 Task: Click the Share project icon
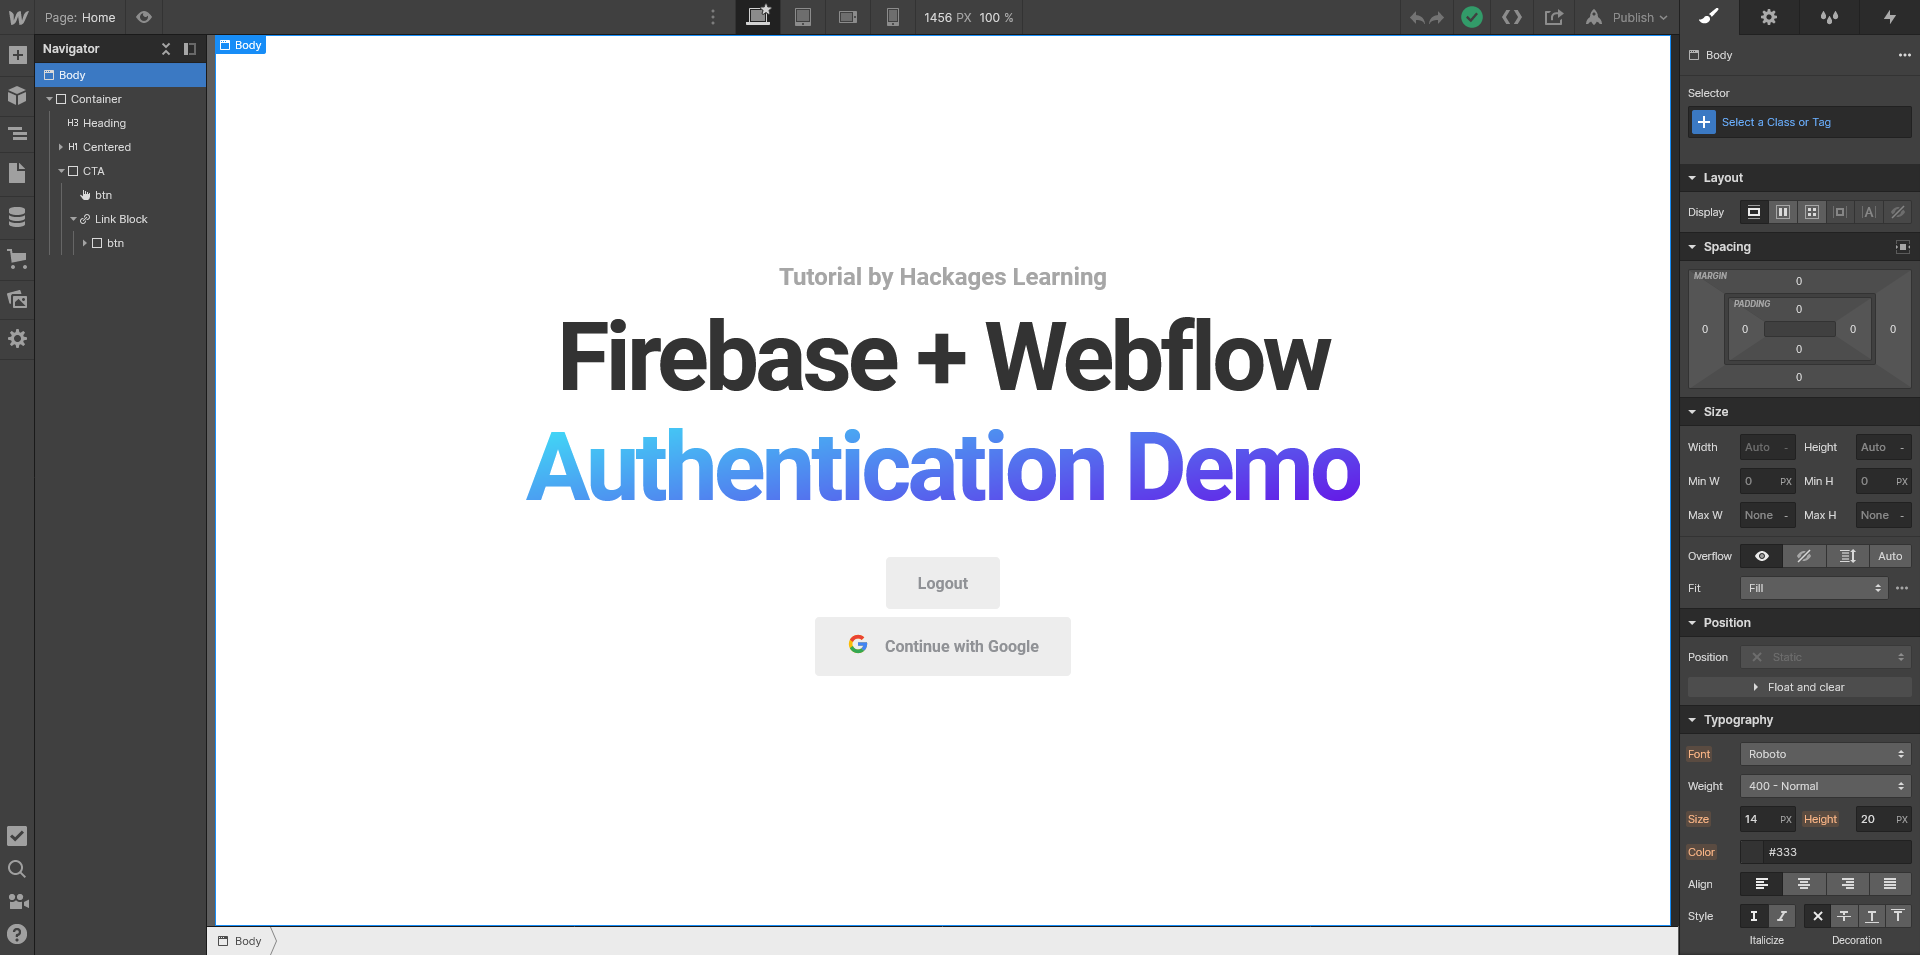click(x=1554, y=17)
